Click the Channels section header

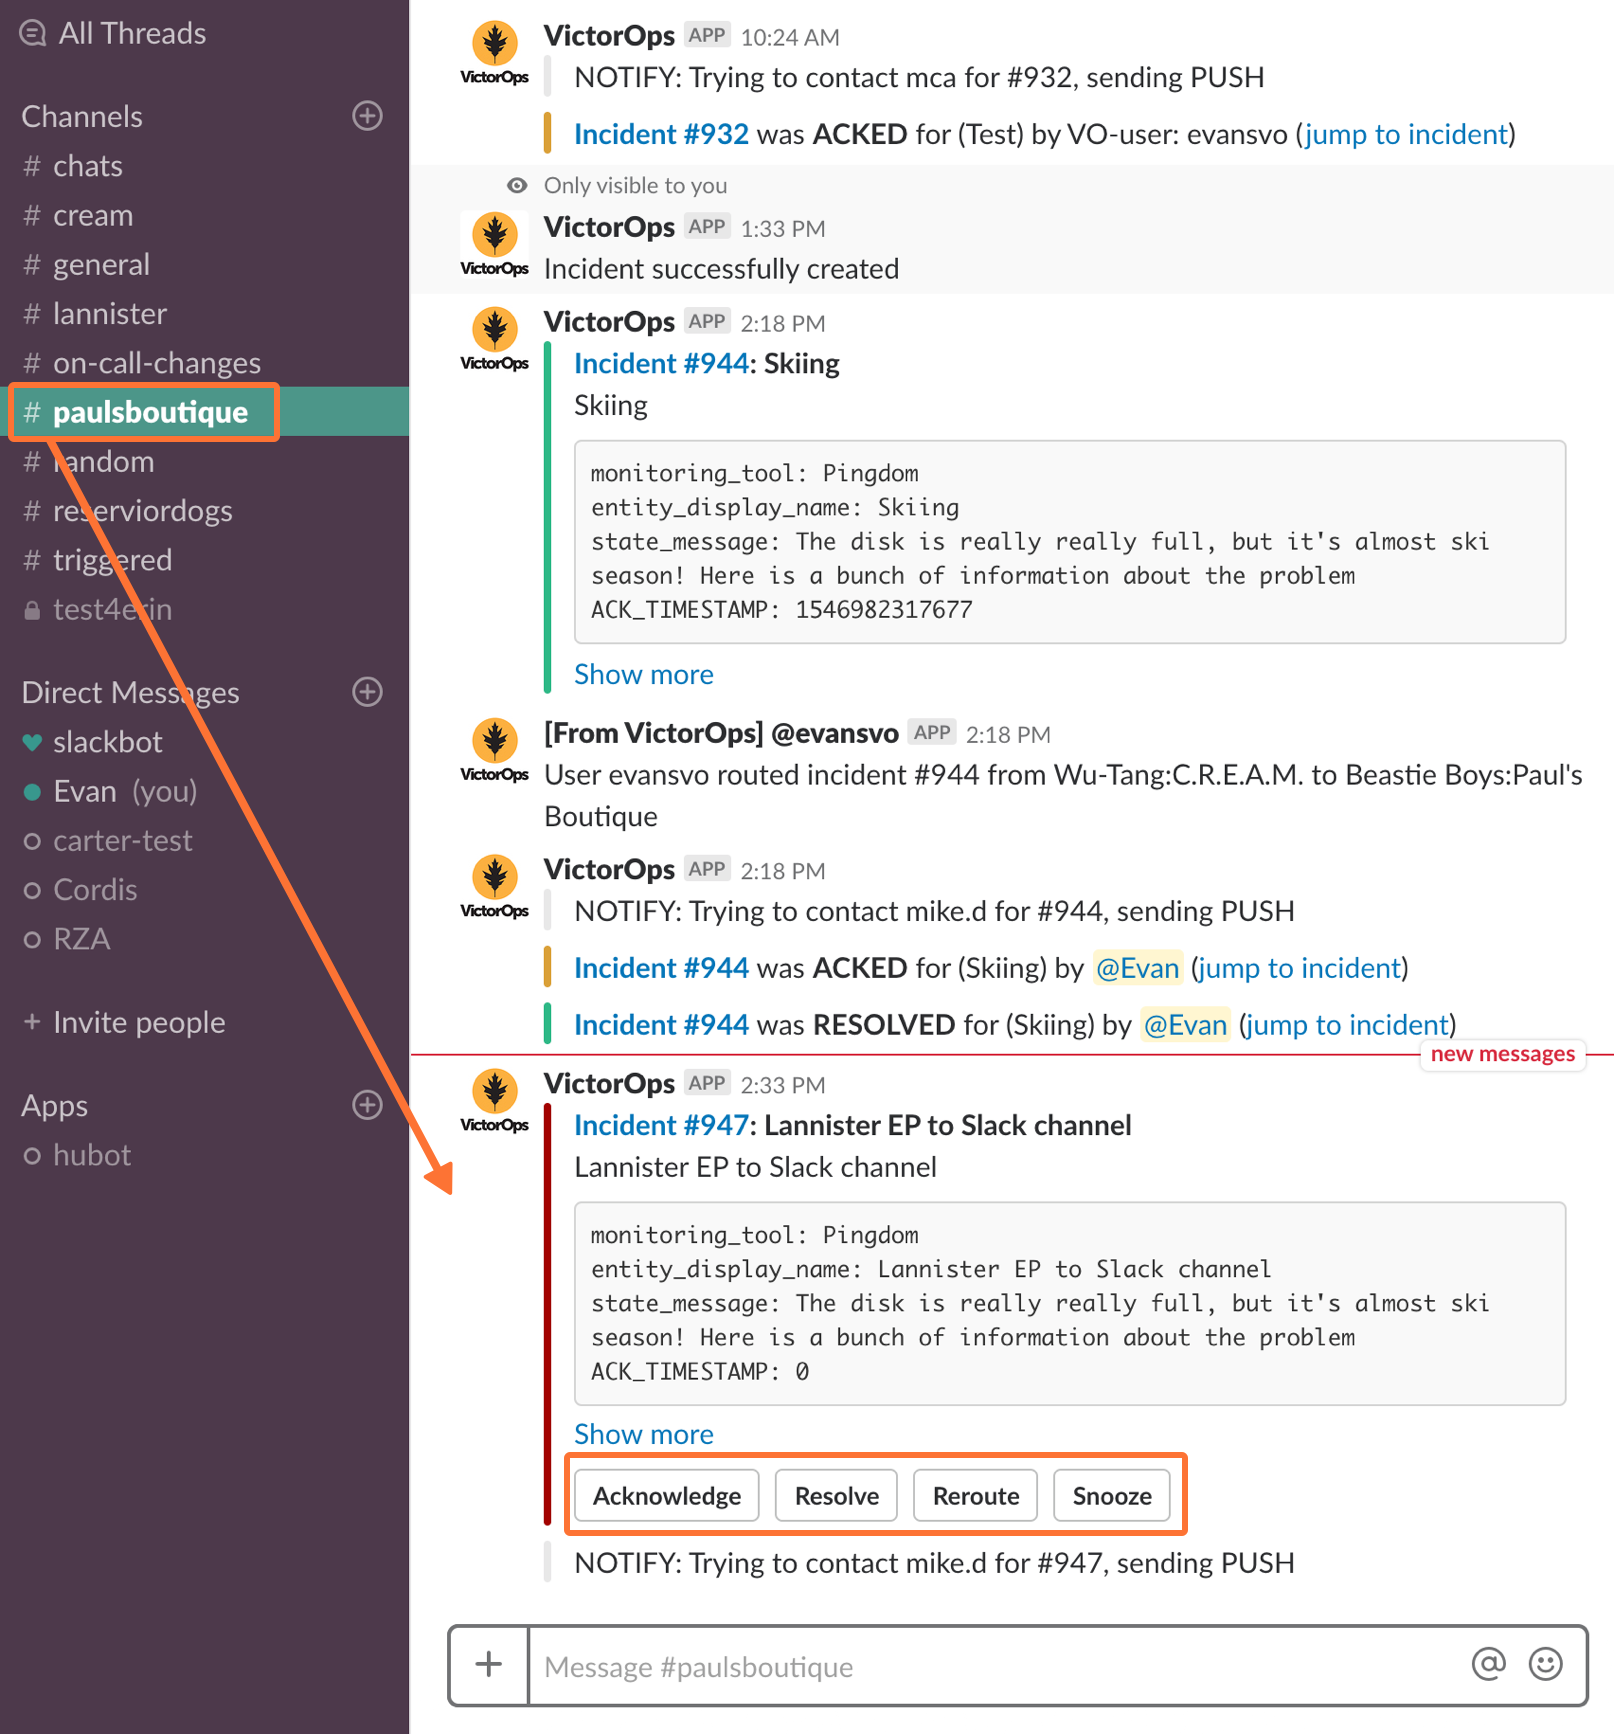coord(82,116)
